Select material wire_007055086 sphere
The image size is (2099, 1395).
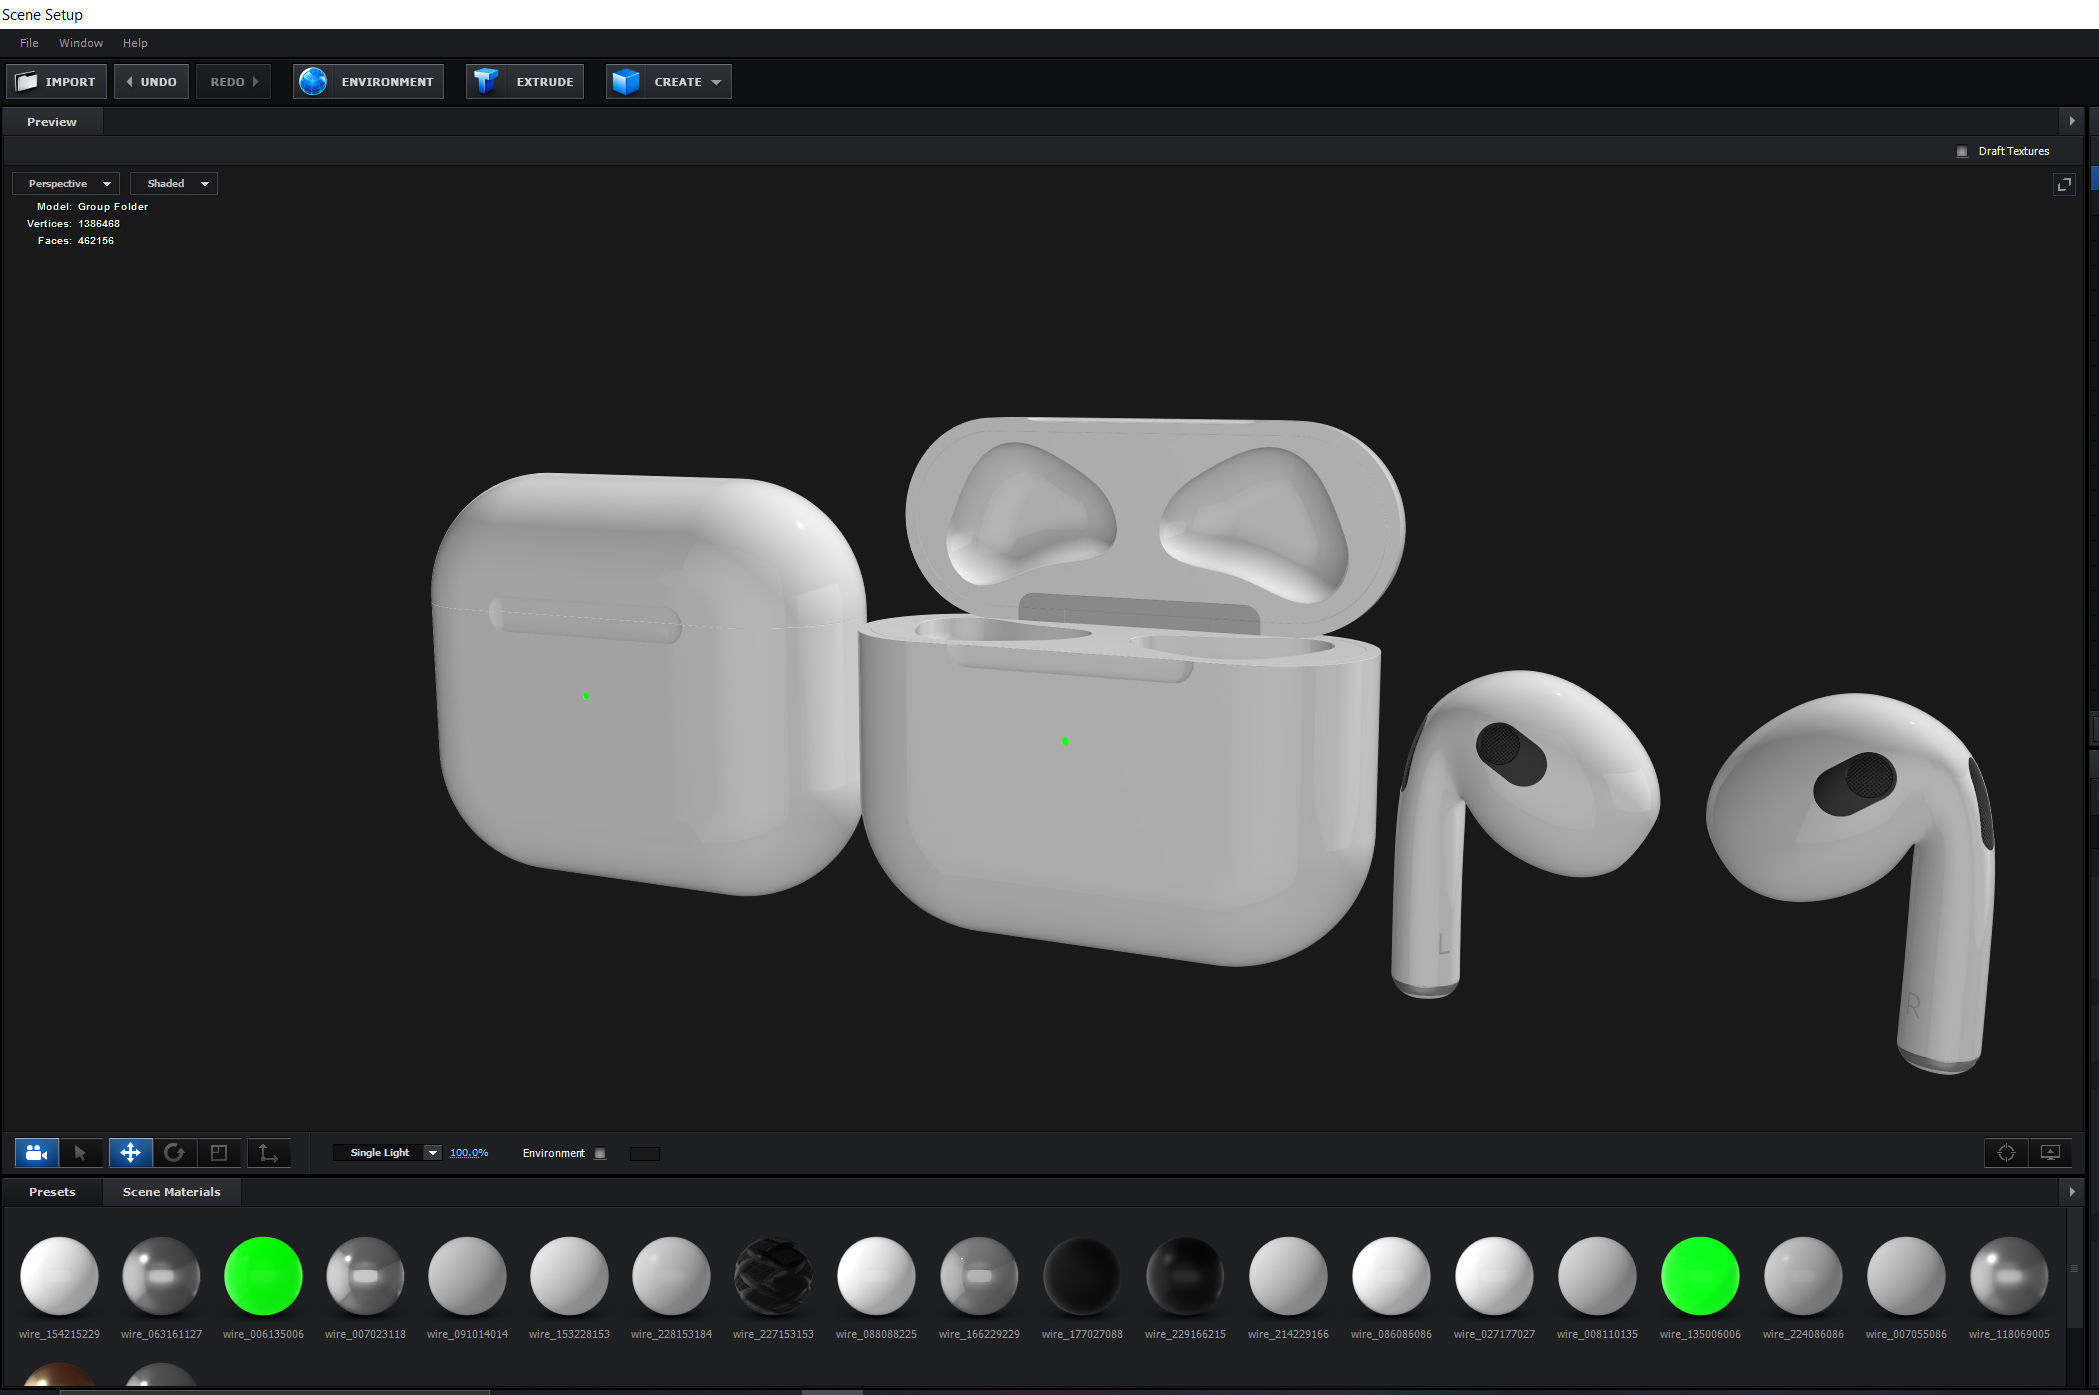[1906, 1275]
